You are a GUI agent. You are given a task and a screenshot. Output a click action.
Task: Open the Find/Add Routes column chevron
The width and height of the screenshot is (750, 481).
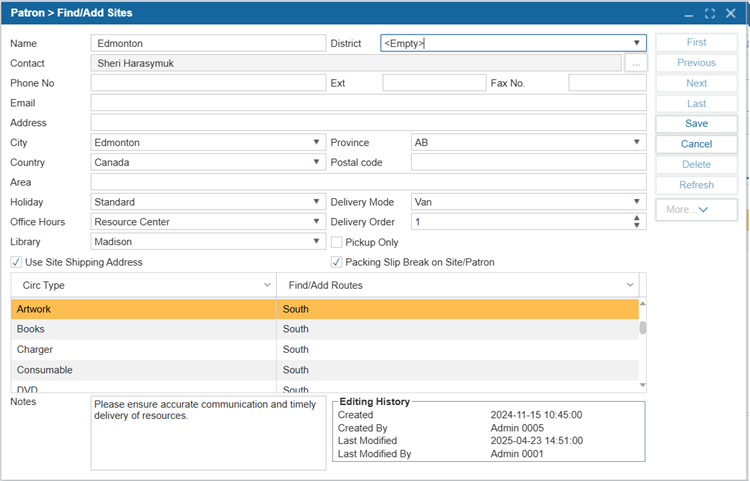click(x=629, y=285)
